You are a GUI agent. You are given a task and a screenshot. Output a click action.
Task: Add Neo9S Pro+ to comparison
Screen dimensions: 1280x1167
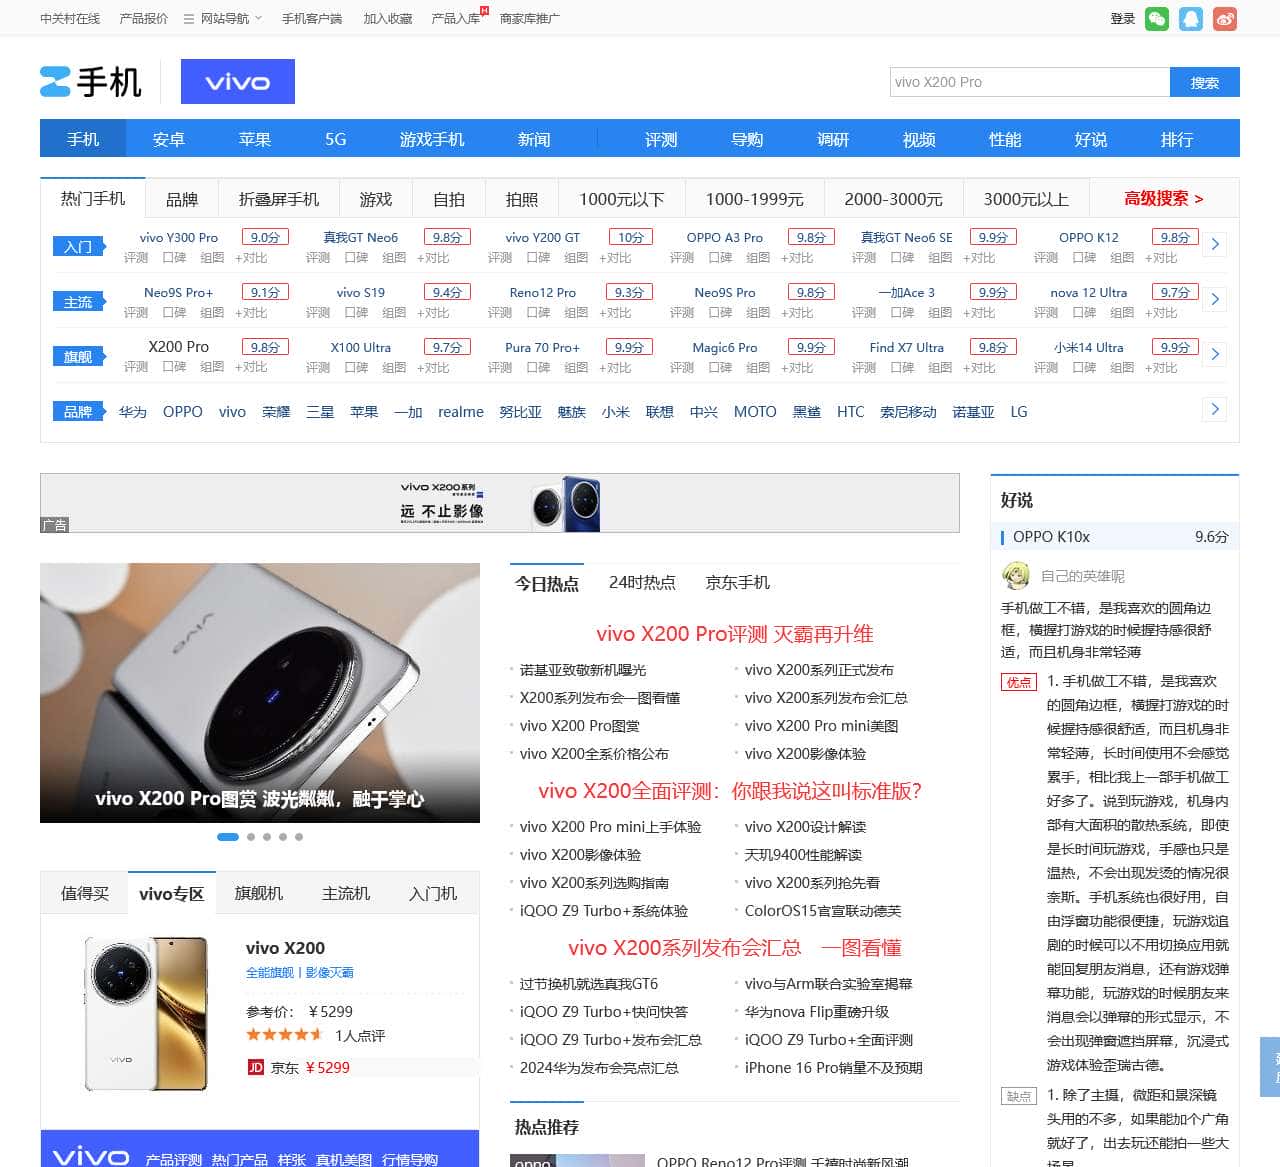[251, 313]
